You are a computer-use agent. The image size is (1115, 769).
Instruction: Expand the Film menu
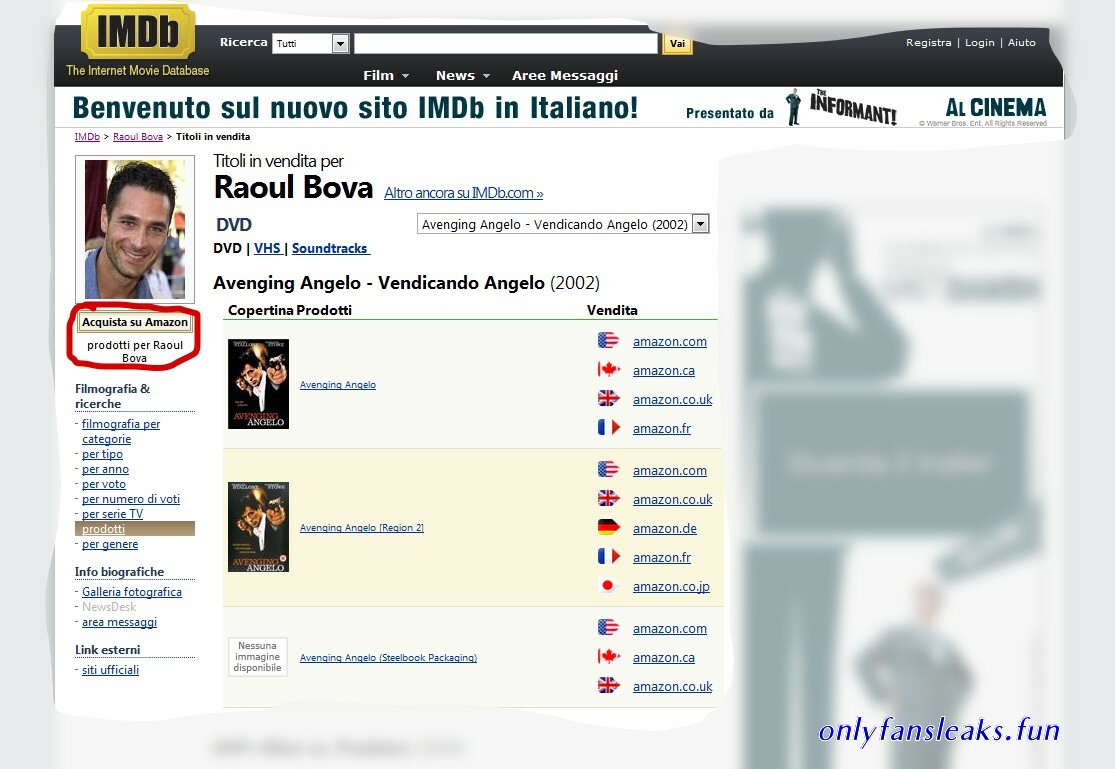[x=386, y=75]
